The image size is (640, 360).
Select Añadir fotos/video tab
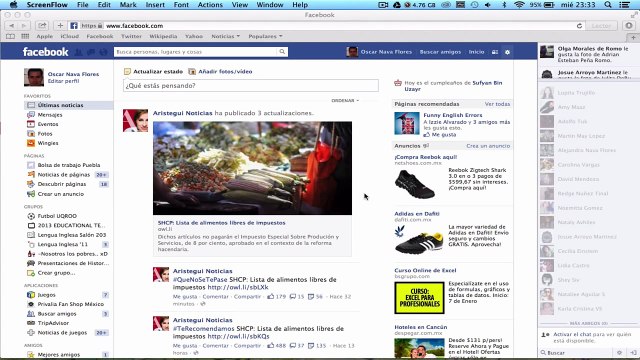tap(220, 71)
